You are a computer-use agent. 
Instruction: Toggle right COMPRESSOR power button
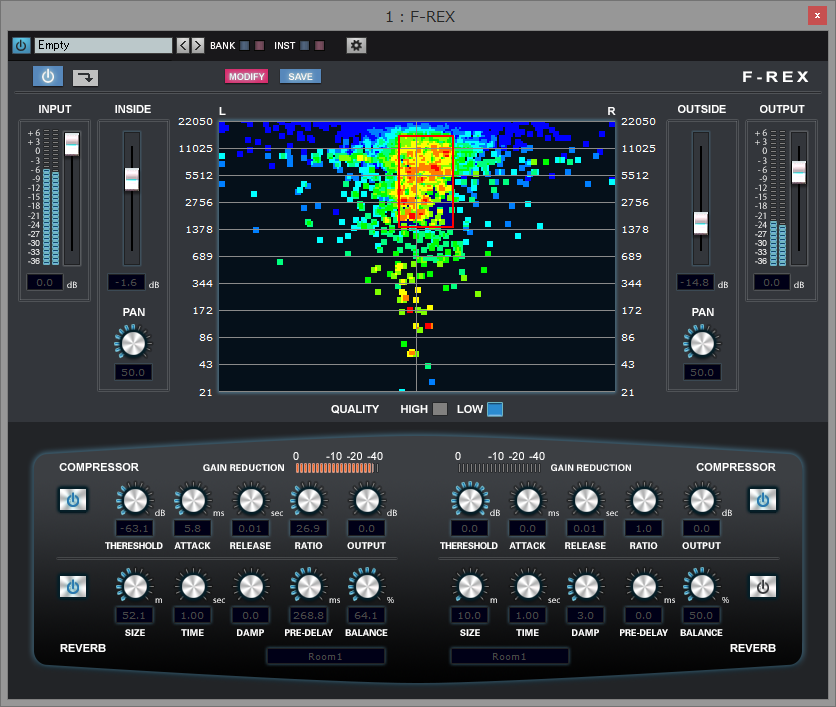tap(763, 500)
